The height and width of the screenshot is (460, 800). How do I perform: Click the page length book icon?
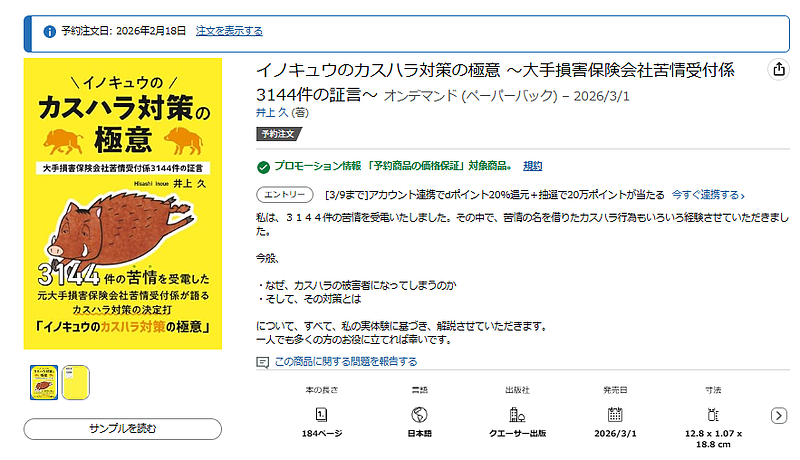pos(321,415)
